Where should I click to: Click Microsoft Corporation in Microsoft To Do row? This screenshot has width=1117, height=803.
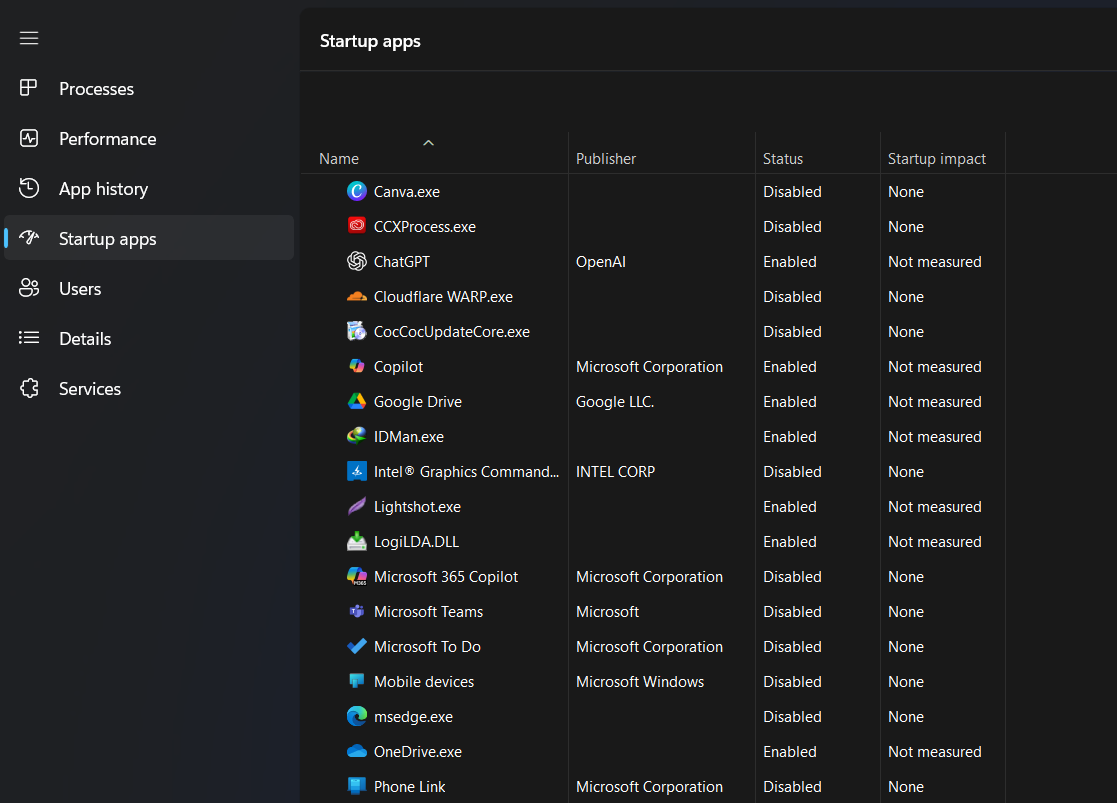pyautogui.click(x=649, y=646)
